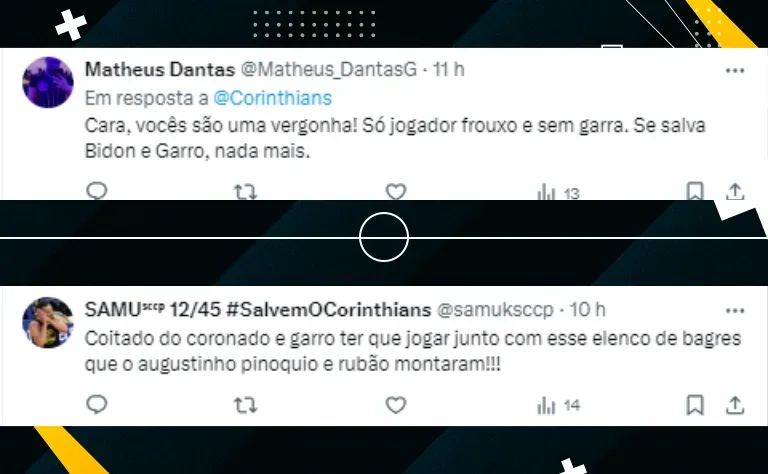The image size is (768, 474).
Task: Retweet Matheus Dantas post
Action: pyautogui.click(x=245, y=191)
